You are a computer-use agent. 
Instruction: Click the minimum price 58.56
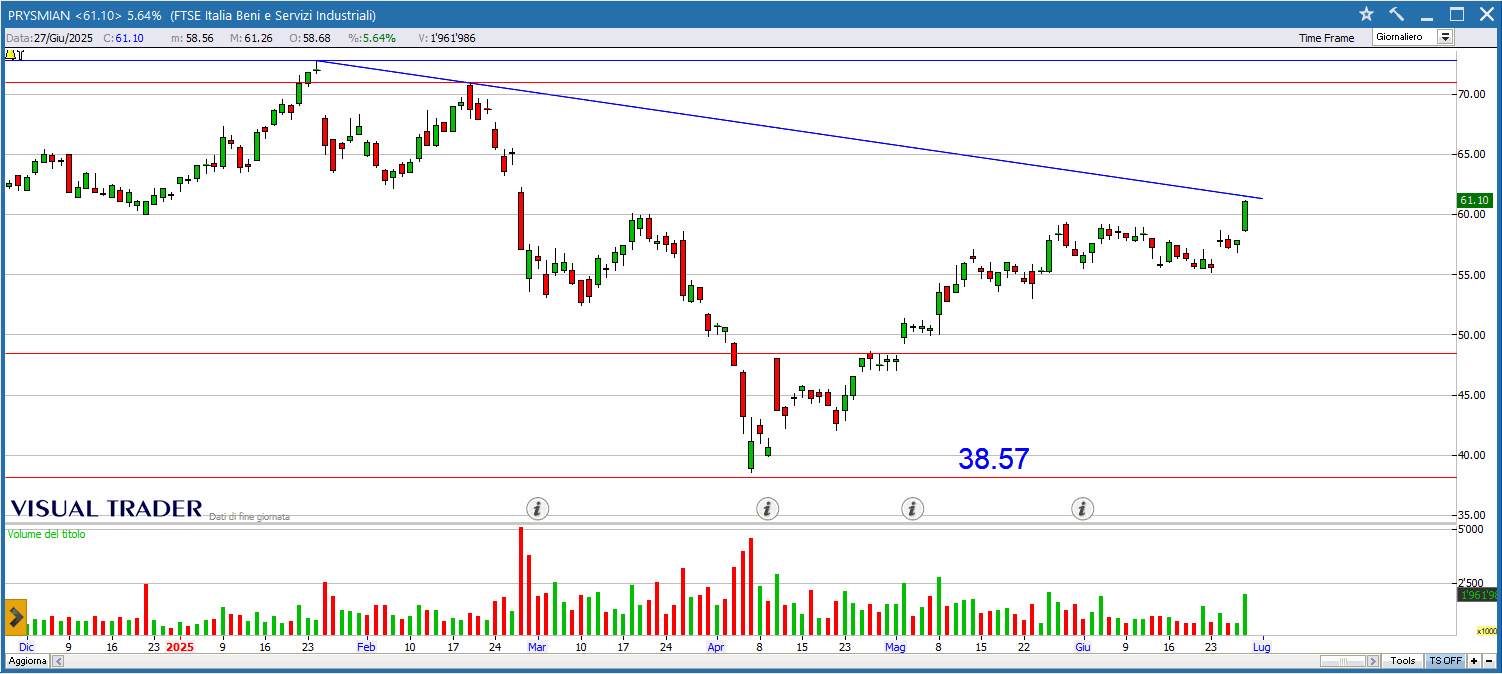tap(199, 38)
